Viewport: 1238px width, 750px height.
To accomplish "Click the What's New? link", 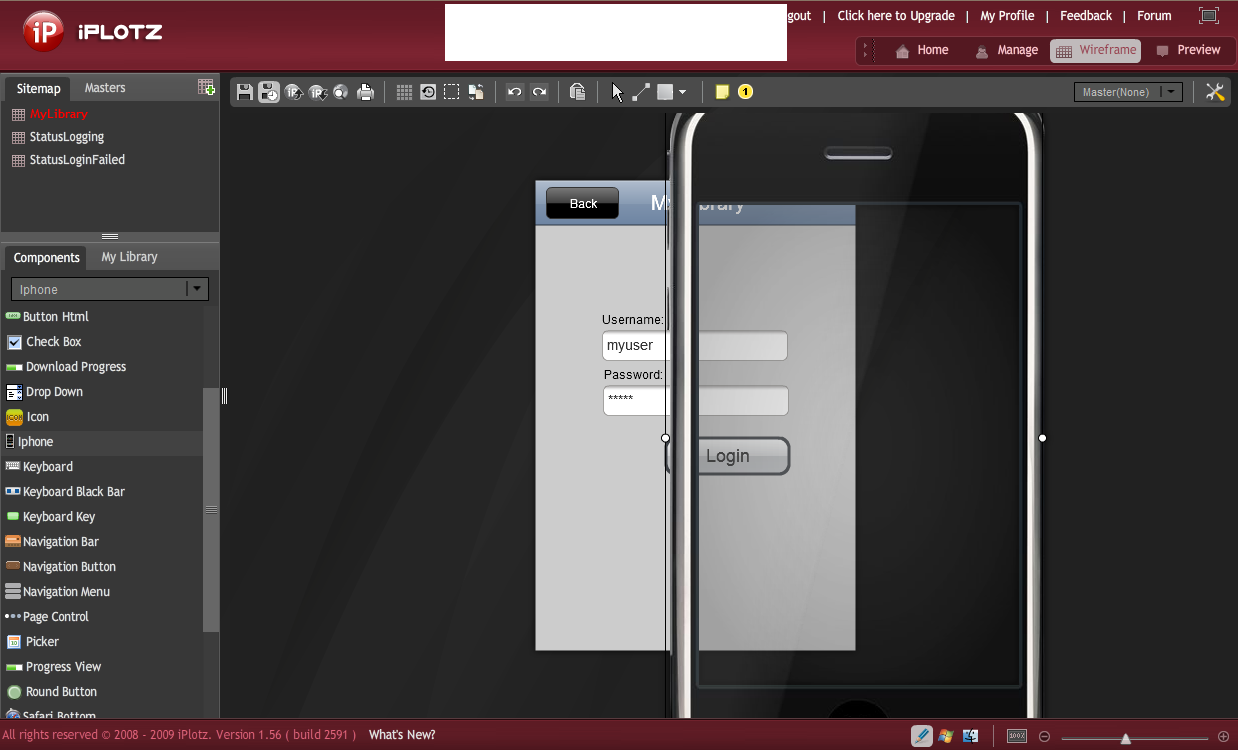I will point(402,735).
